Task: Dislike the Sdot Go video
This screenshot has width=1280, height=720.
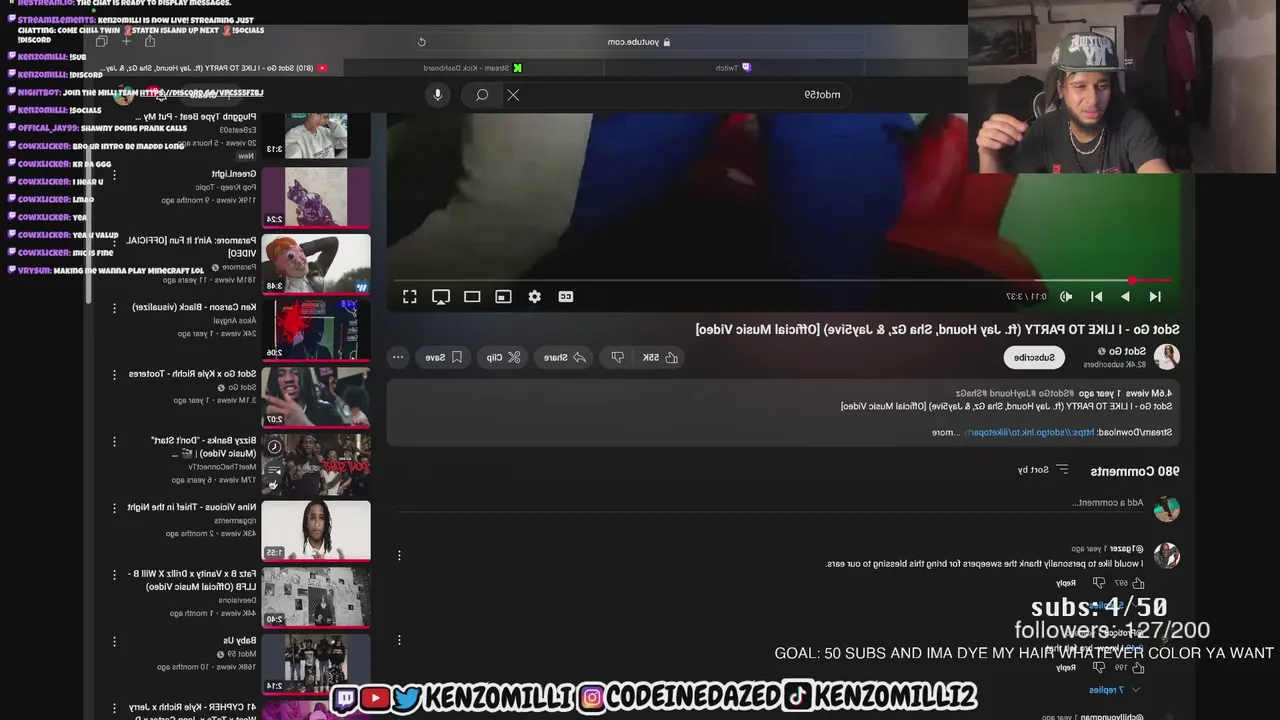Action: click(x=618, y=357)
